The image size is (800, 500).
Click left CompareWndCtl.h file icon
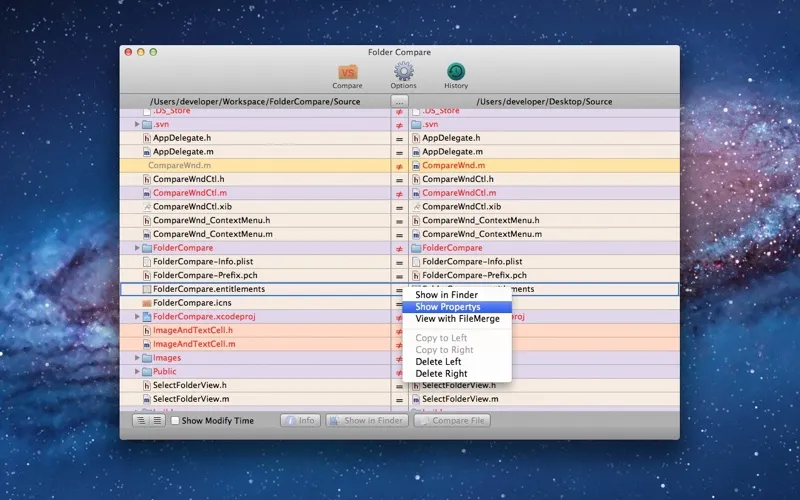(x=147, y=179)
